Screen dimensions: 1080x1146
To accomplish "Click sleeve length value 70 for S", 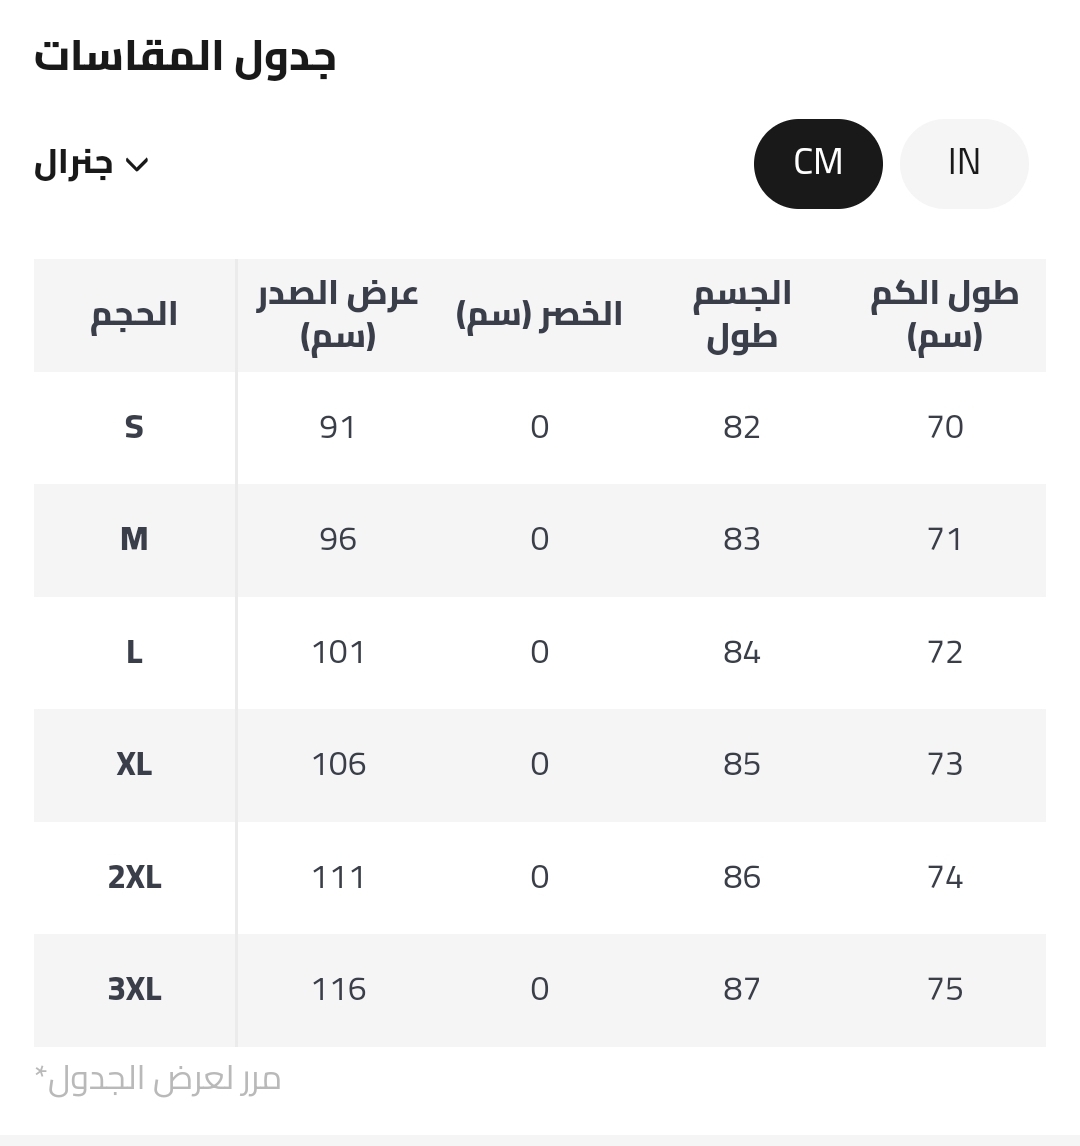I will [x=945, y=427].
